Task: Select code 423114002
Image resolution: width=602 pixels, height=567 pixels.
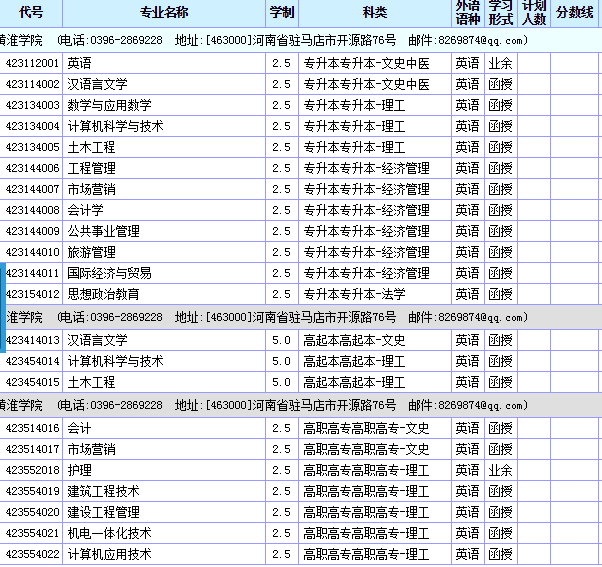Action: pos(33,84)
